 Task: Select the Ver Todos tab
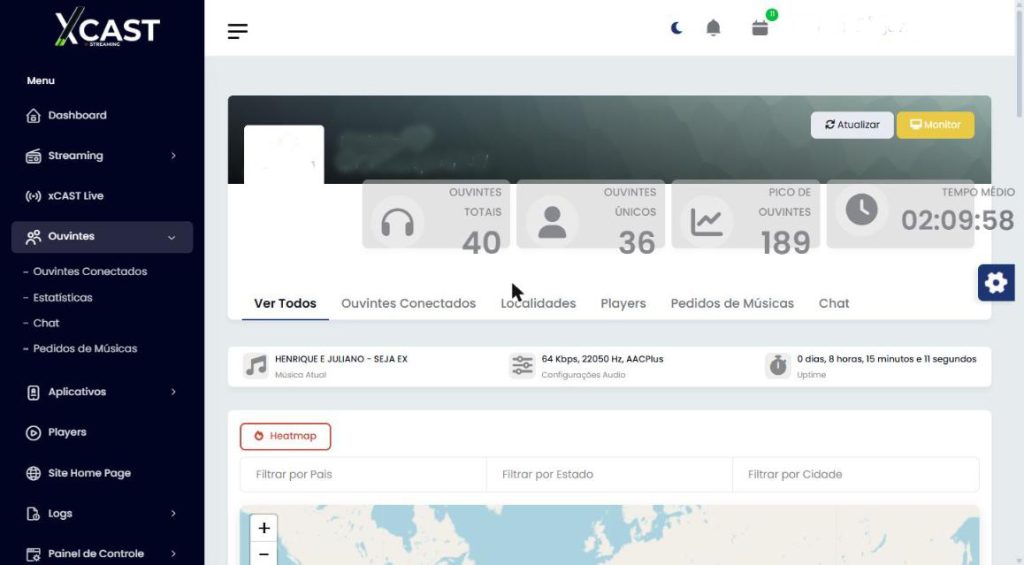285,303
